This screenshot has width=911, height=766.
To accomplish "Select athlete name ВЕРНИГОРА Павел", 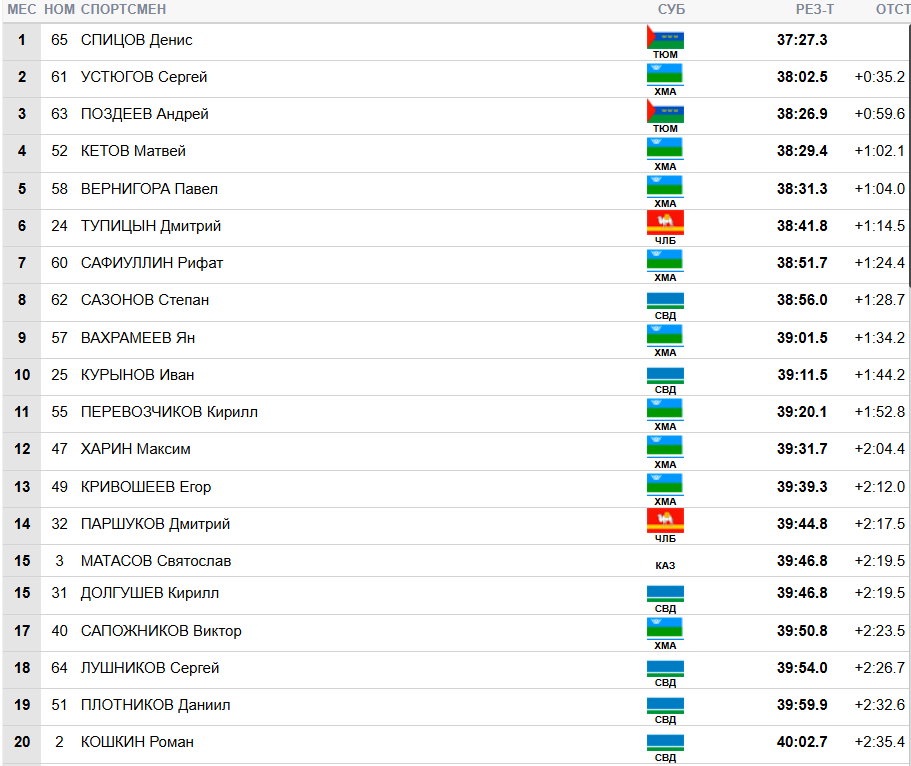I will click(x=149, y=189).
